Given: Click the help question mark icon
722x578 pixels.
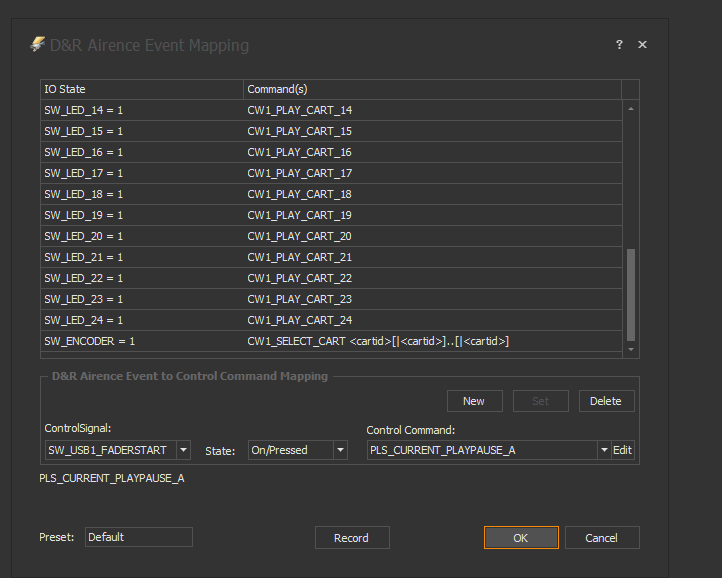Looking at the screenshot, I should coord(619,45).
